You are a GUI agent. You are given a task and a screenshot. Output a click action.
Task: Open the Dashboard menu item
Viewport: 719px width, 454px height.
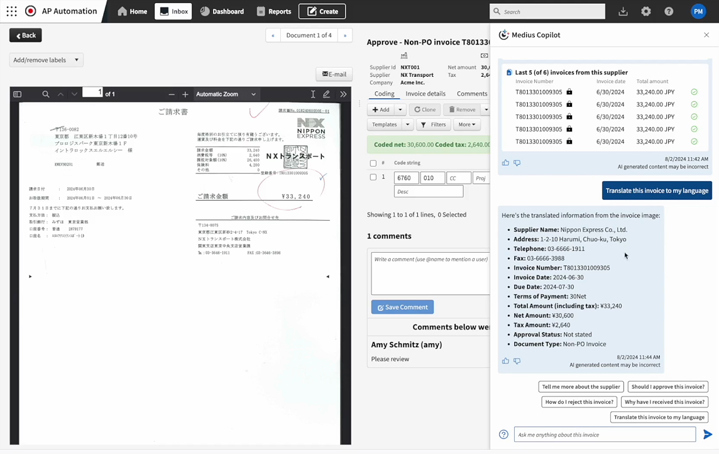222,11
